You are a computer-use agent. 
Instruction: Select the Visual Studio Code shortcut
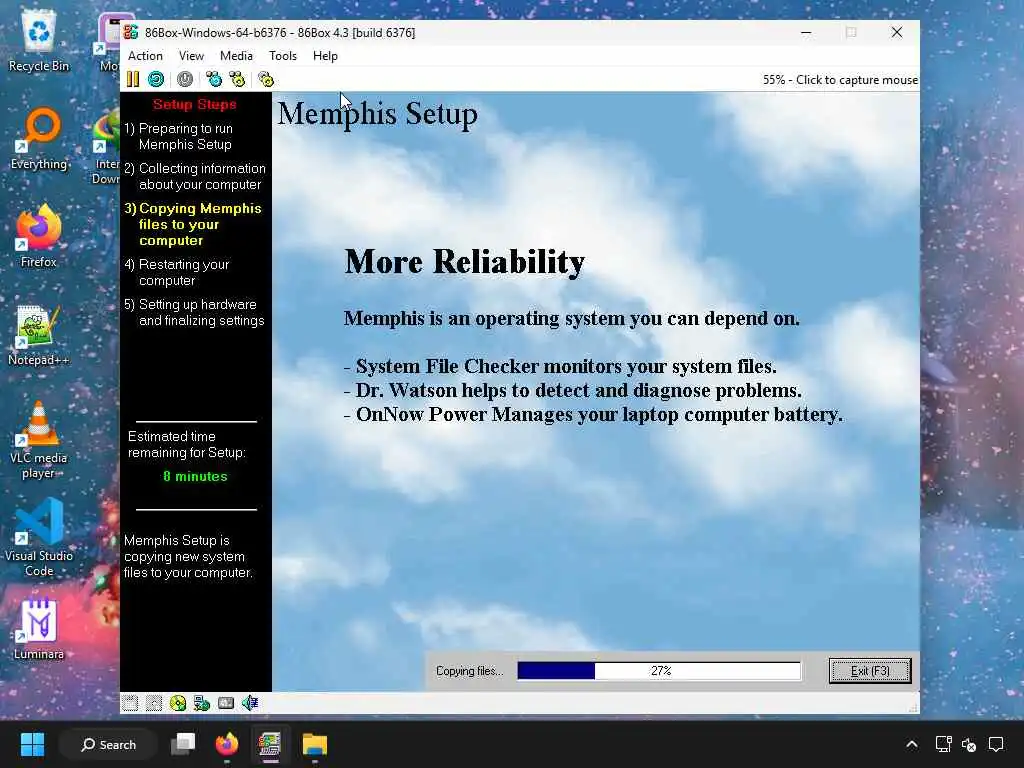(39, 538)
